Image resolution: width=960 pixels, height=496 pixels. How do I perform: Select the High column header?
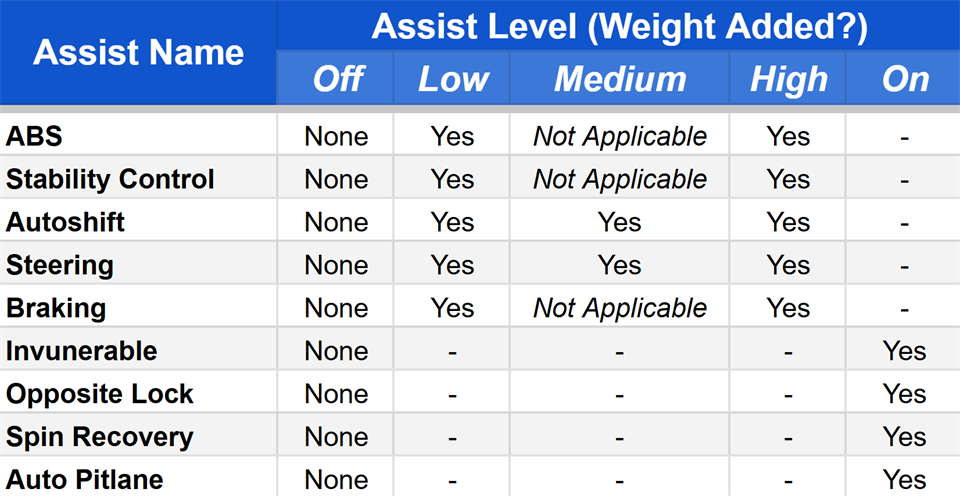[787, 78]
